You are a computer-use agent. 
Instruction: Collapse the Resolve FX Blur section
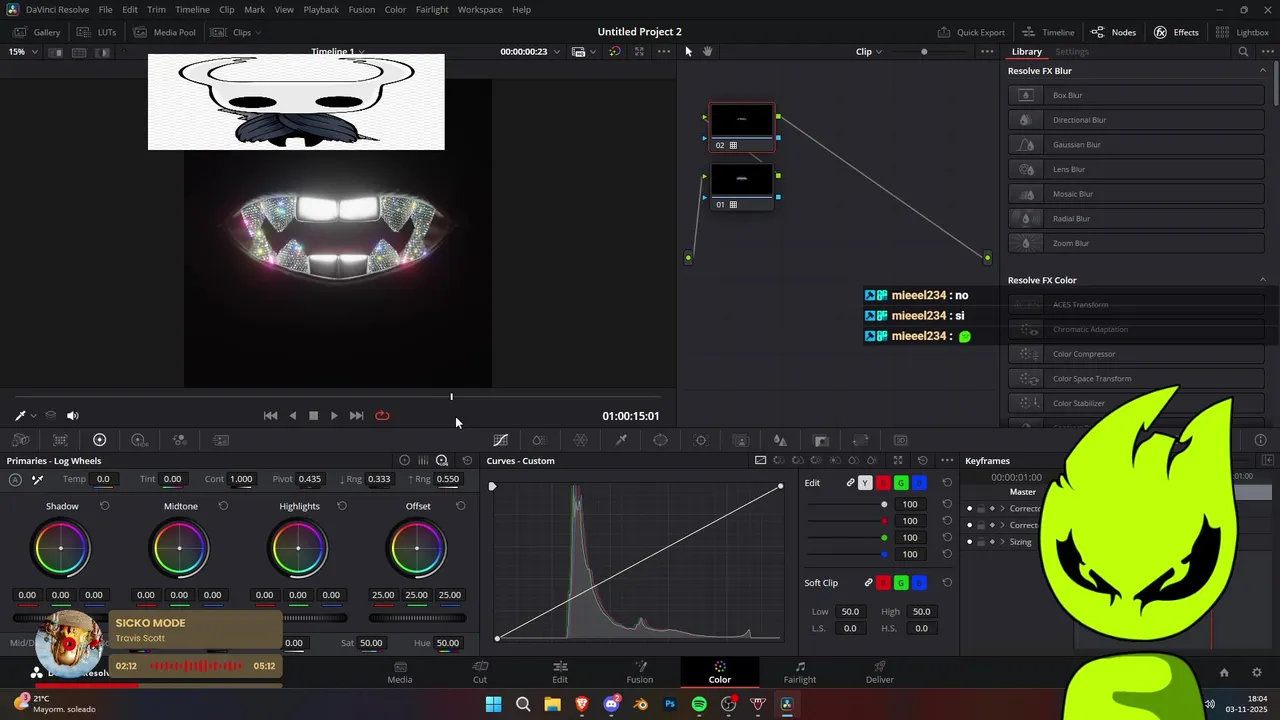point(1262,71)
